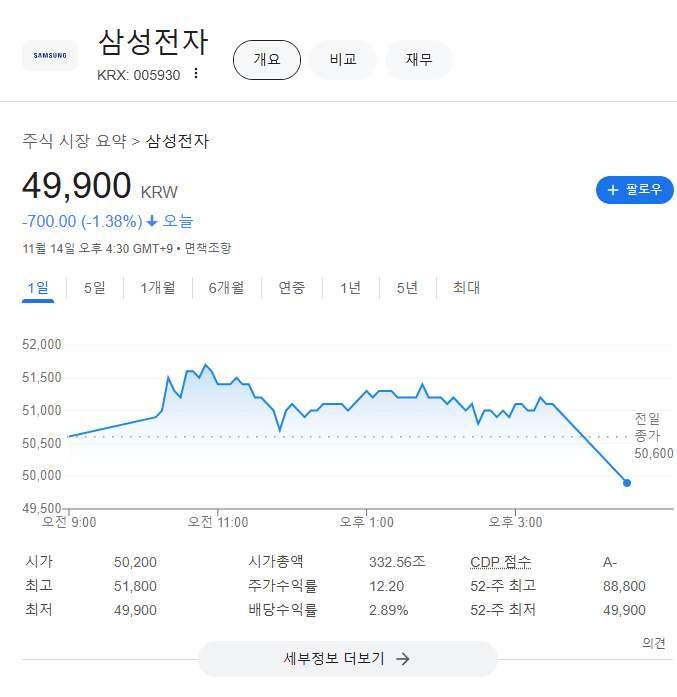
Task: Click the 오전 11:00 axis label
Action: [218, 522]
